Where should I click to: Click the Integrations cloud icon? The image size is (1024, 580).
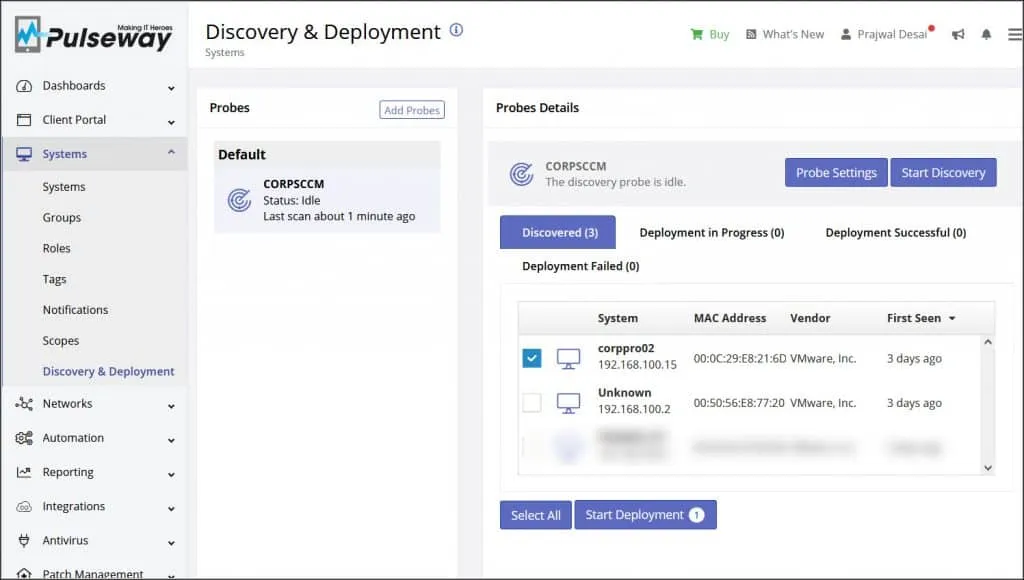coord(24,506)
